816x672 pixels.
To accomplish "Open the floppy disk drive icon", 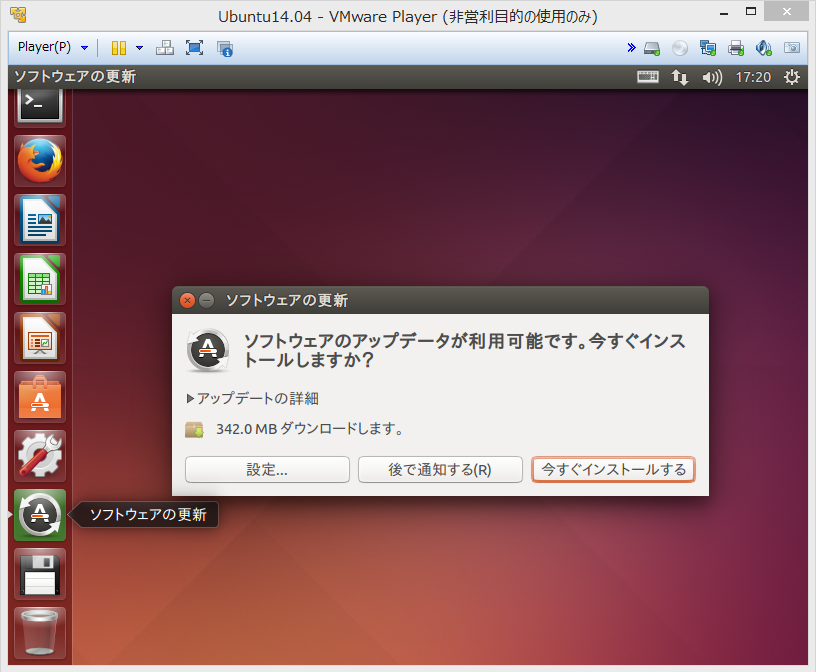I will click(x=40, y=574).
